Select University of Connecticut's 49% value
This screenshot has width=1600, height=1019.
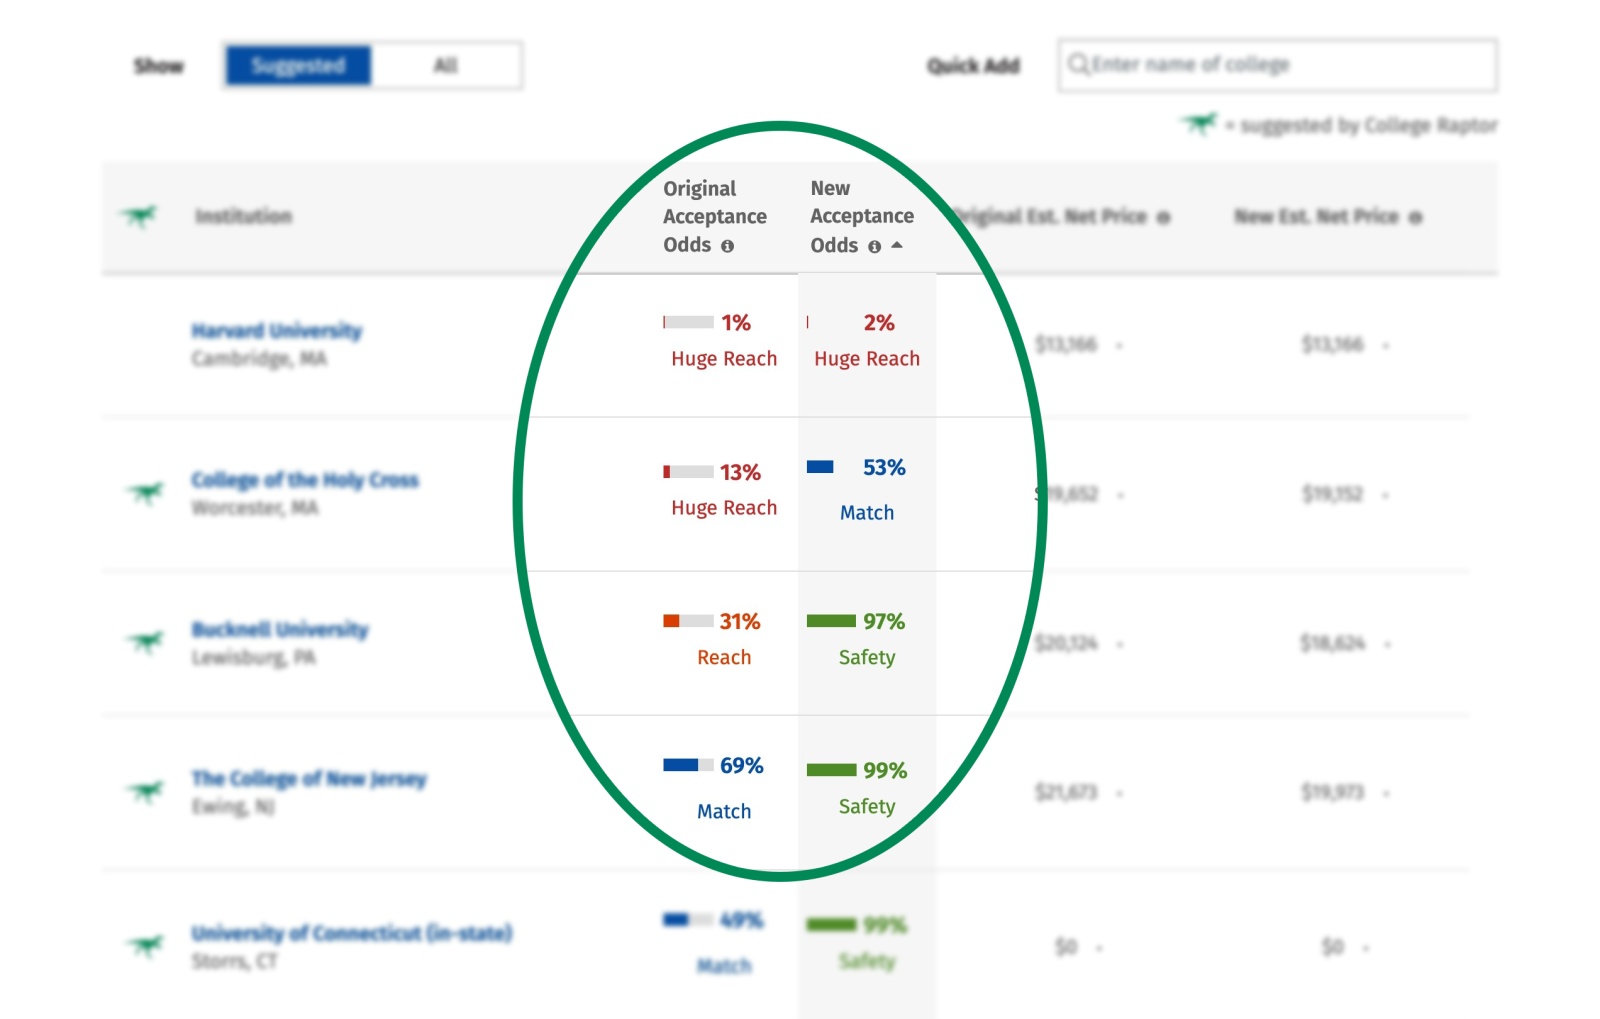point(741,920)
